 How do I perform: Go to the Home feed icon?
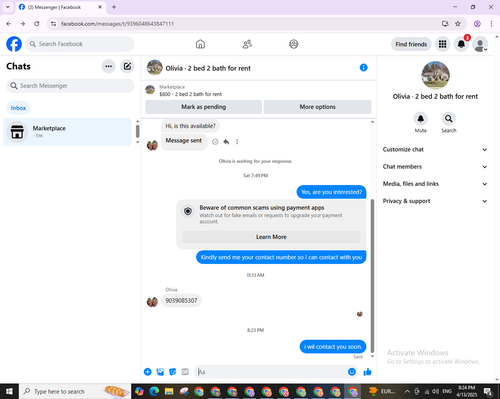coord(200,44)
